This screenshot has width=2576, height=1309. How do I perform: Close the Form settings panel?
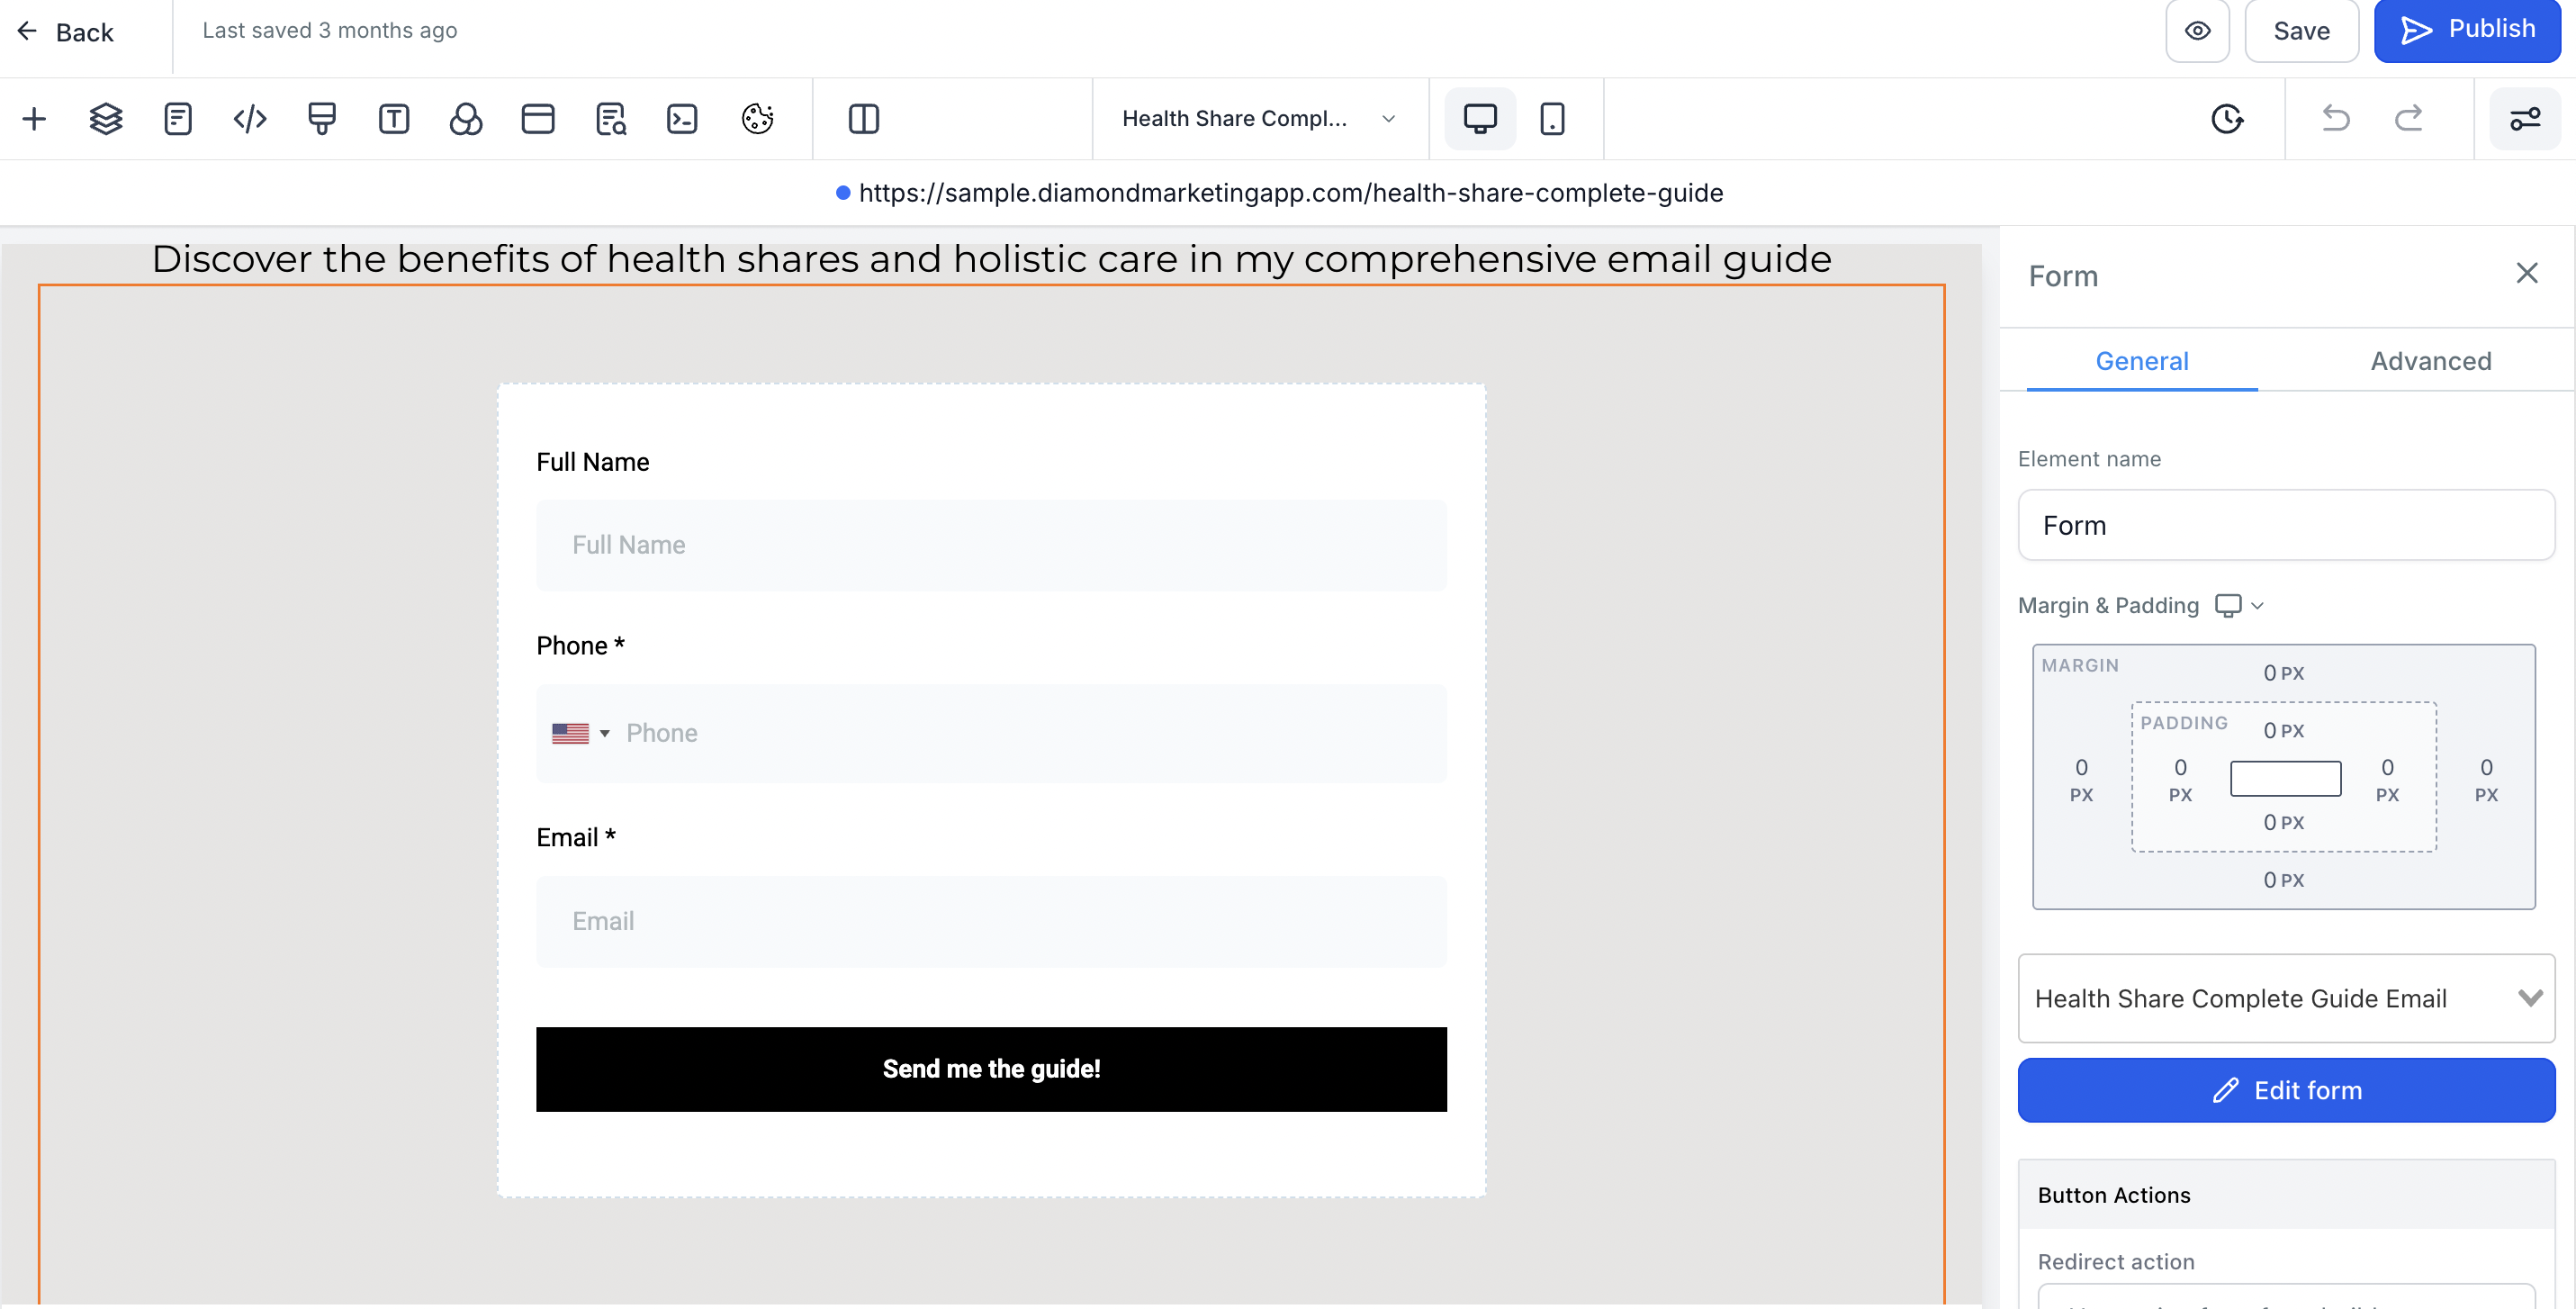2527,273
